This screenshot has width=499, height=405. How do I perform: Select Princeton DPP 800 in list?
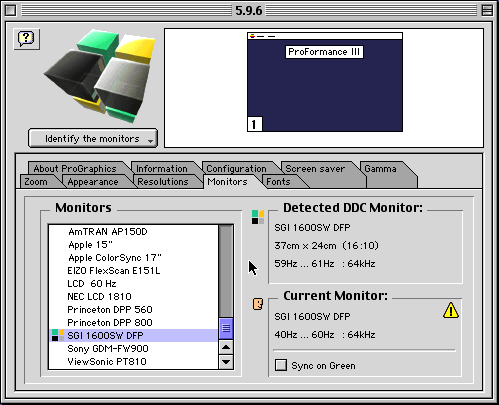coord(133,322)
